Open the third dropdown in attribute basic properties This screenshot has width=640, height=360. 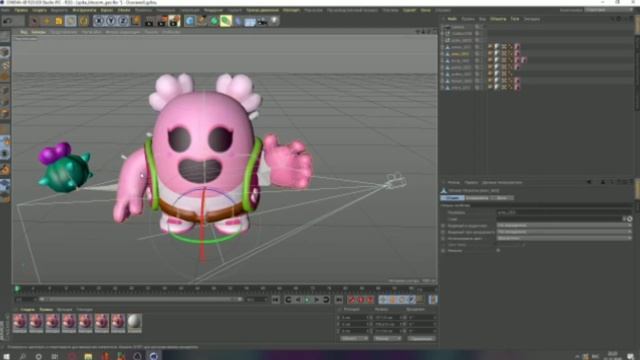click(x=564, y=238)
